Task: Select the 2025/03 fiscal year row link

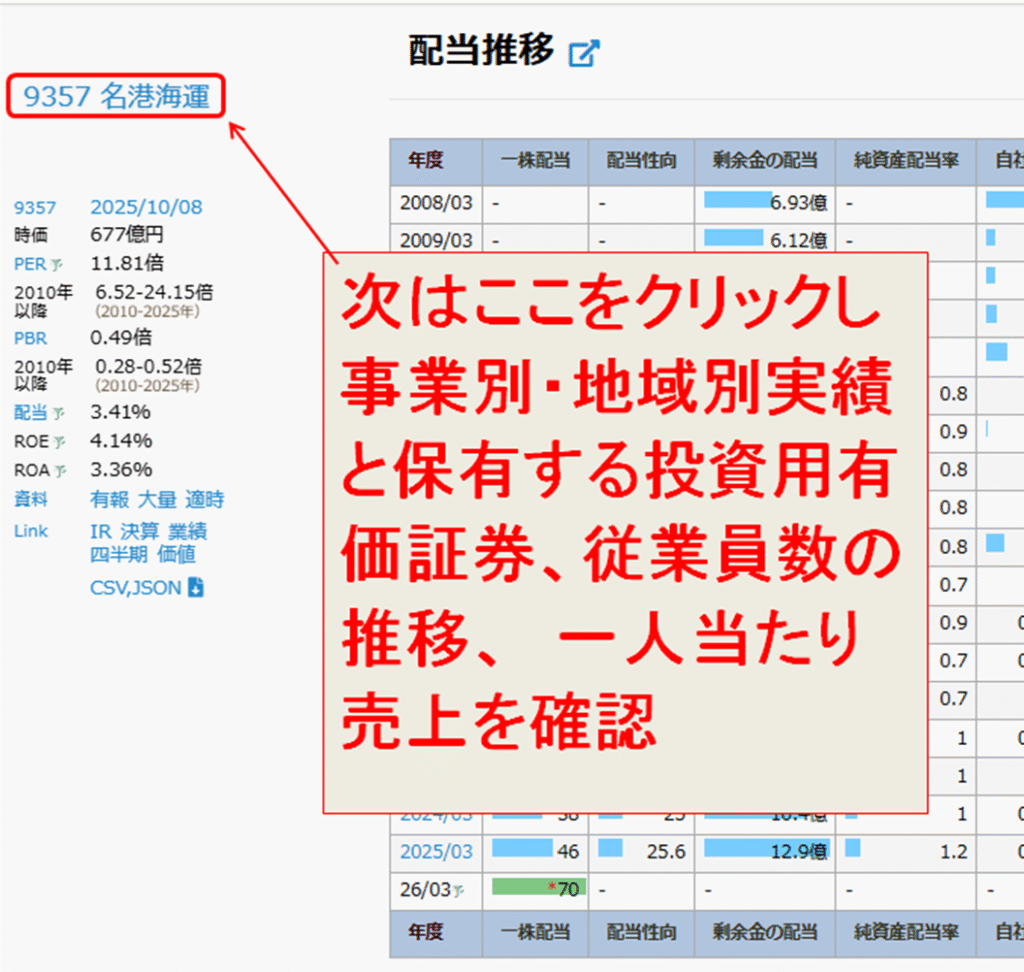Action: [x=436, y=851]
